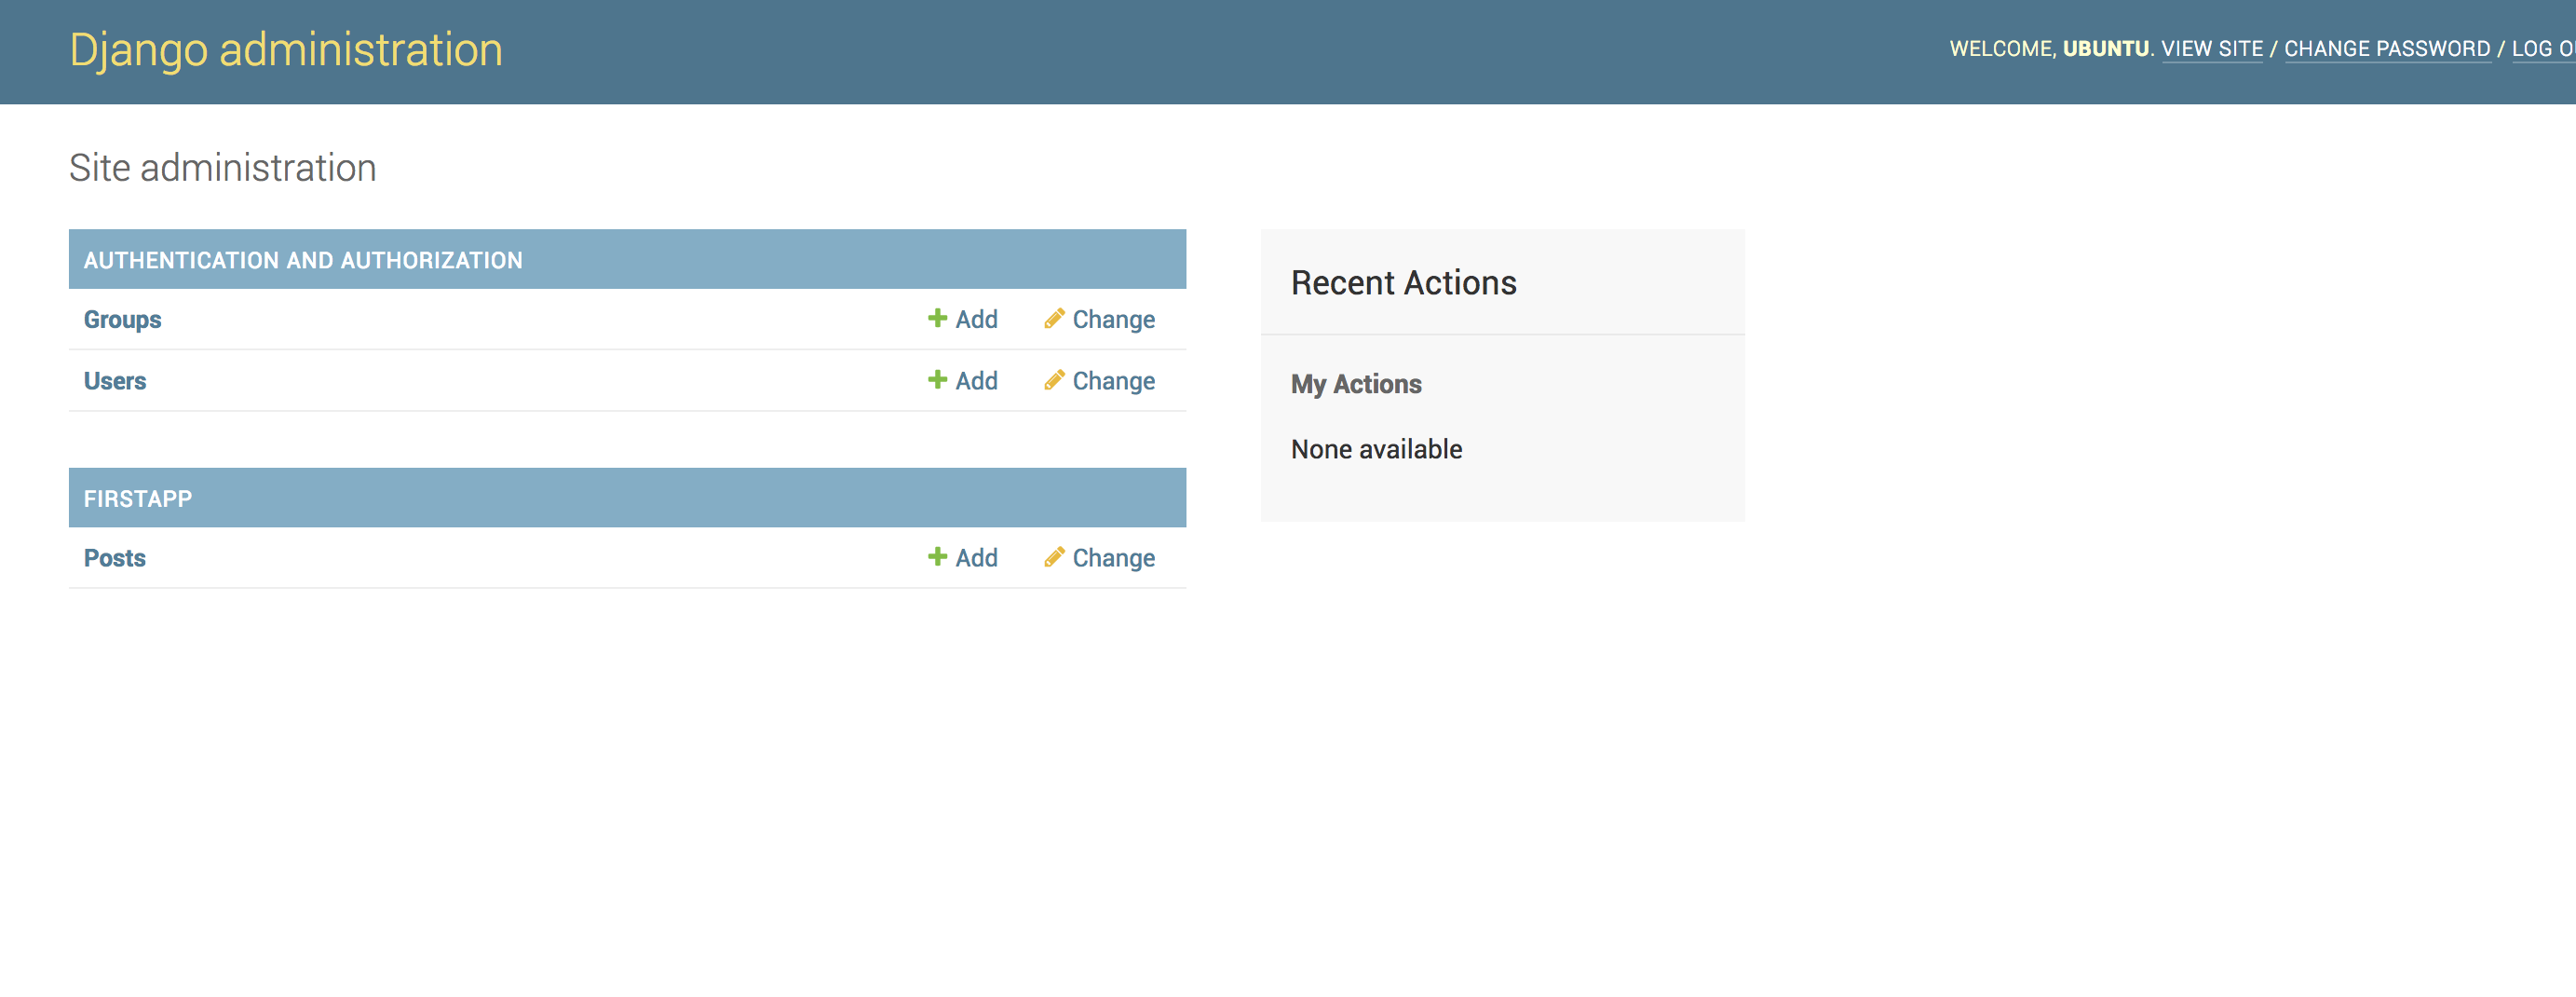This screenshot has height=997, width=2576.
Task: Click the green plus icon for Users
Action: [x=937, y=380]
